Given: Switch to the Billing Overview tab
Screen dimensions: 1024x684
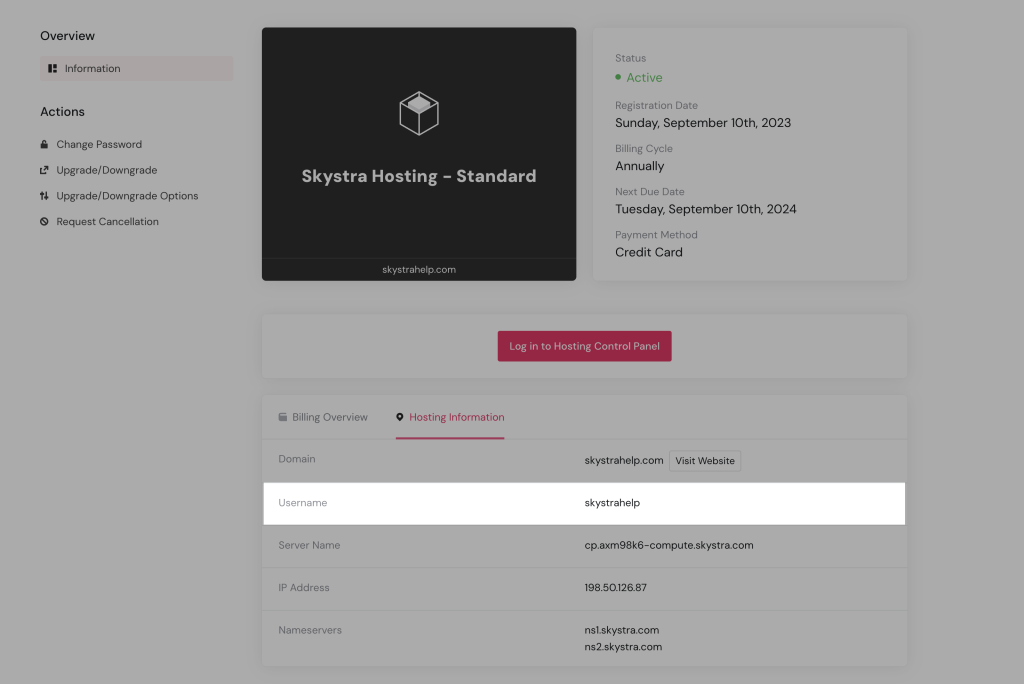Looking at the screenshot, I should (329, 417).
